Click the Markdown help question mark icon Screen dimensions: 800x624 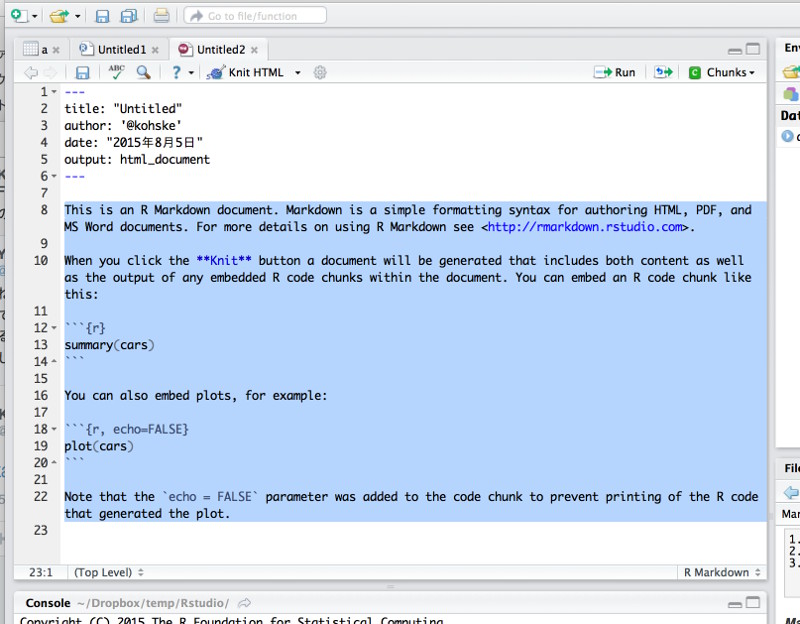point(176,72)
